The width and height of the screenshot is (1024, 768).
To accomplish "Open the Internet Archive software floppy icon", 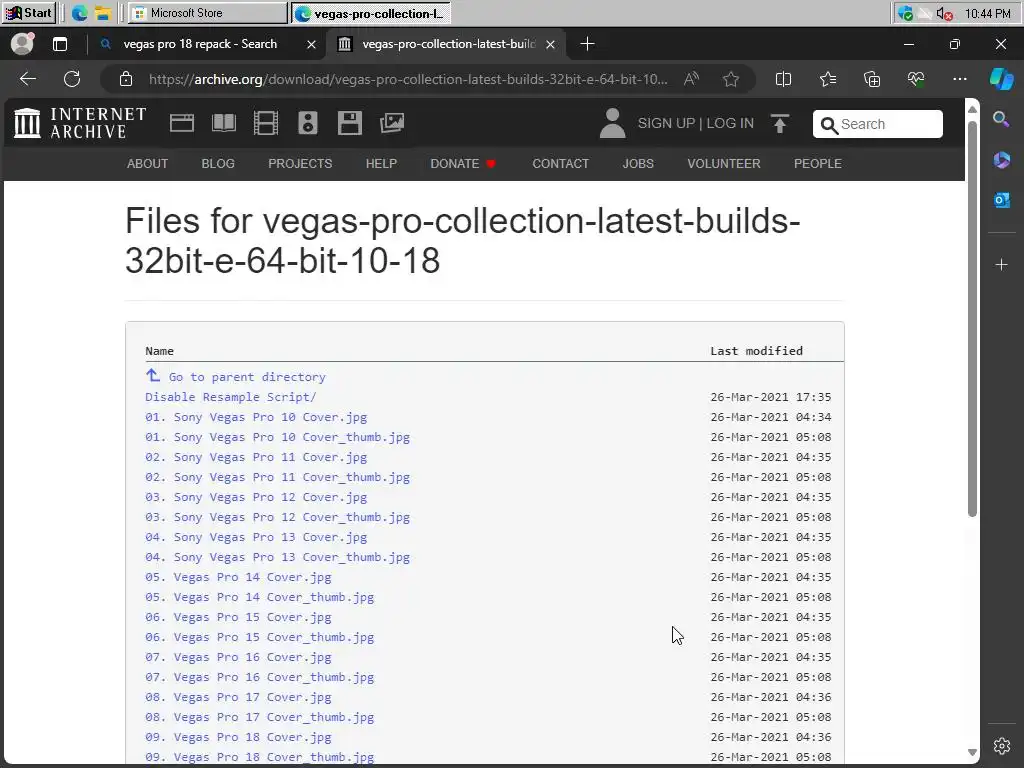I will pyautogui.click(x=349, y=123).
